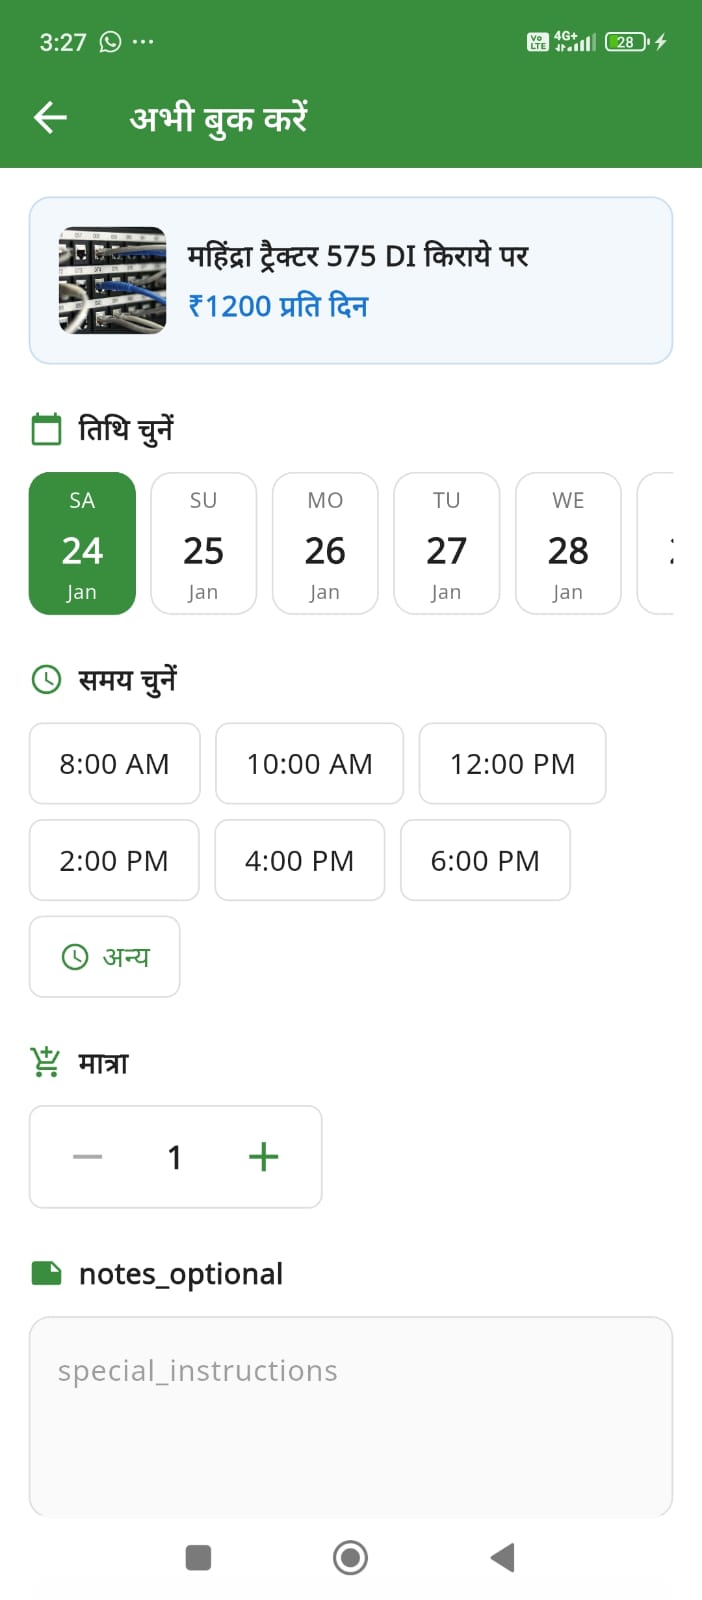The height and width of the screenshot is (1600, 702).
Task: Decrease quantity with the minus button
Action: pos(88,1157)
